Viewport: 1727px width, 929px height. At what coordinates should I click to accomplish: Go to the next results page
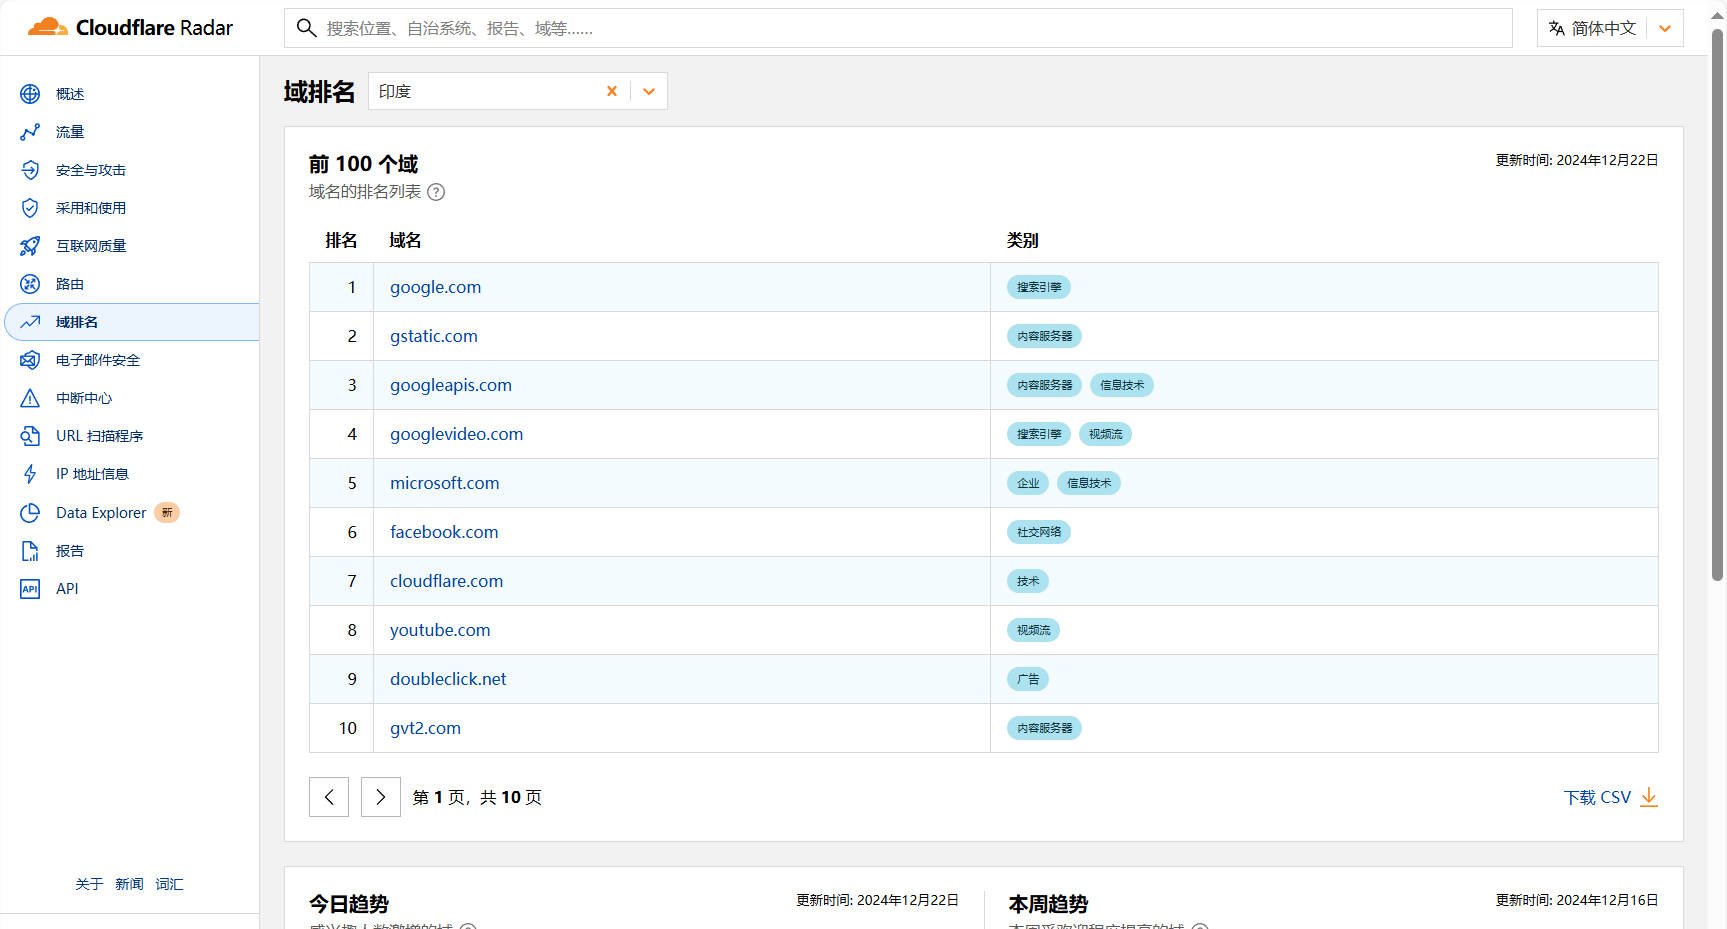(x=381, y=797)
